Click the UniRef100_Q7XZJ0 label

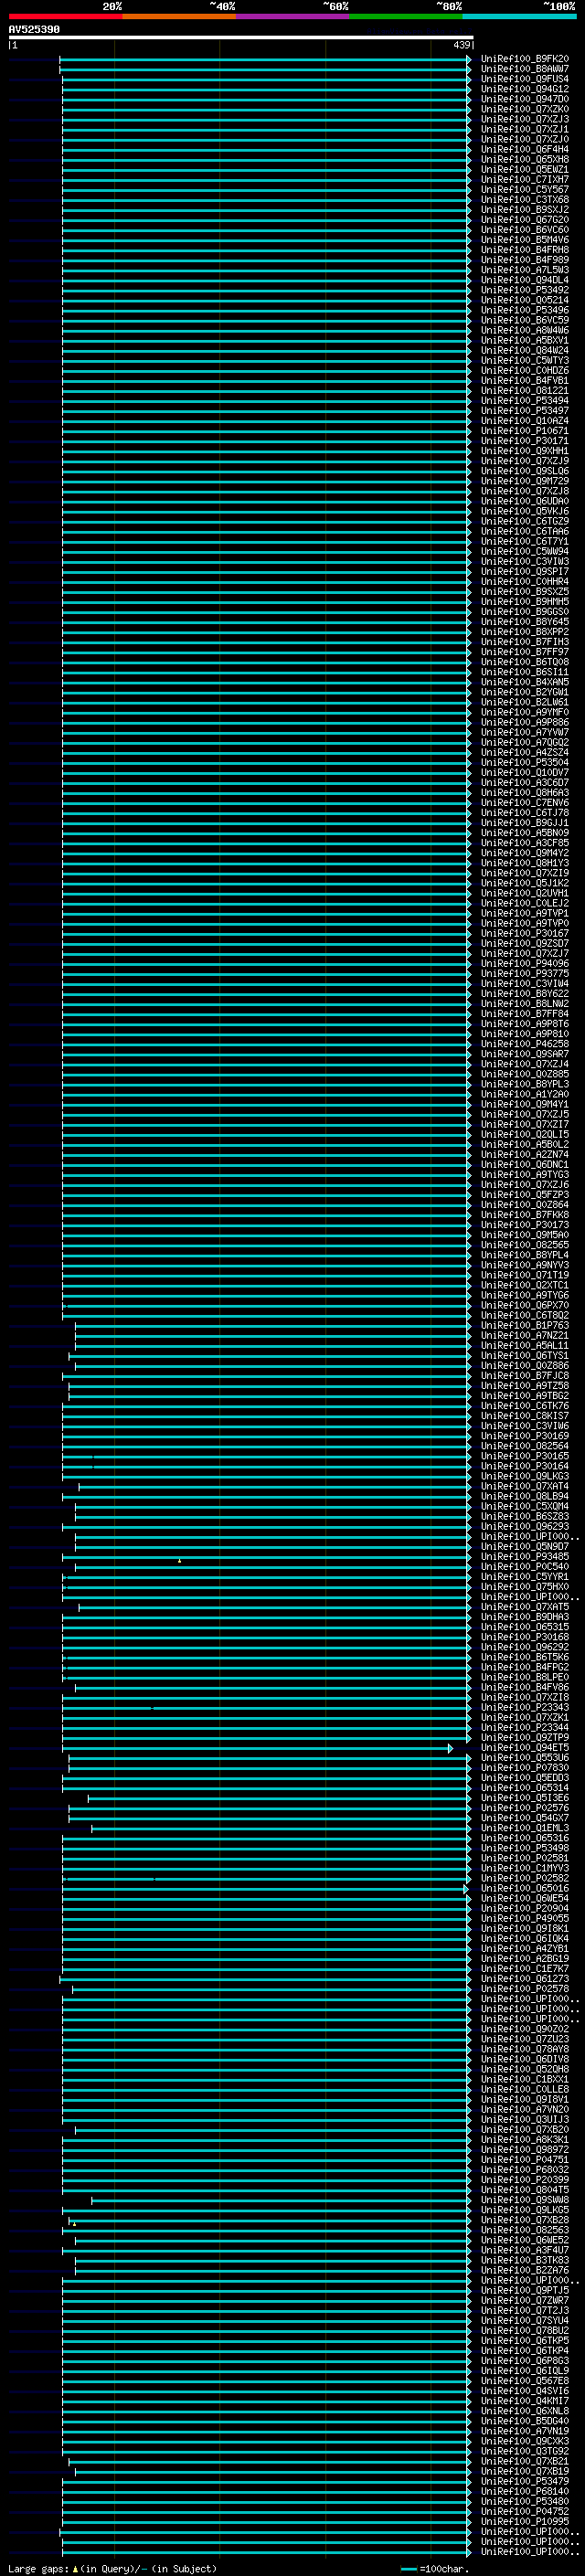[525, 139]
